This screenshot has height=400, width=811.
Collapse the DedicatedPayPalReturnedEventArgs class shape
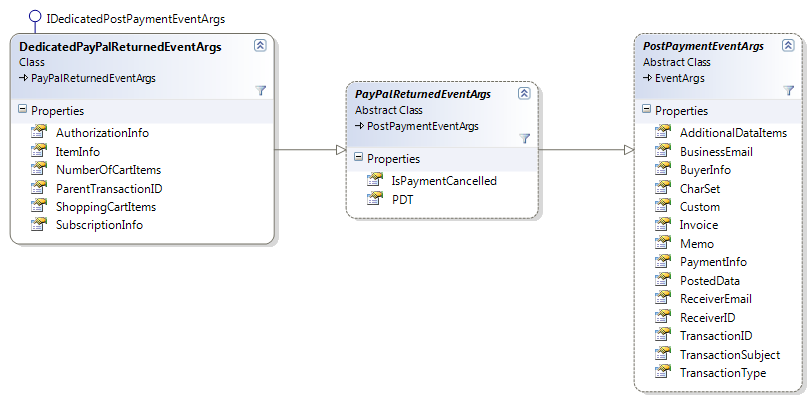(x=260, y=45)
